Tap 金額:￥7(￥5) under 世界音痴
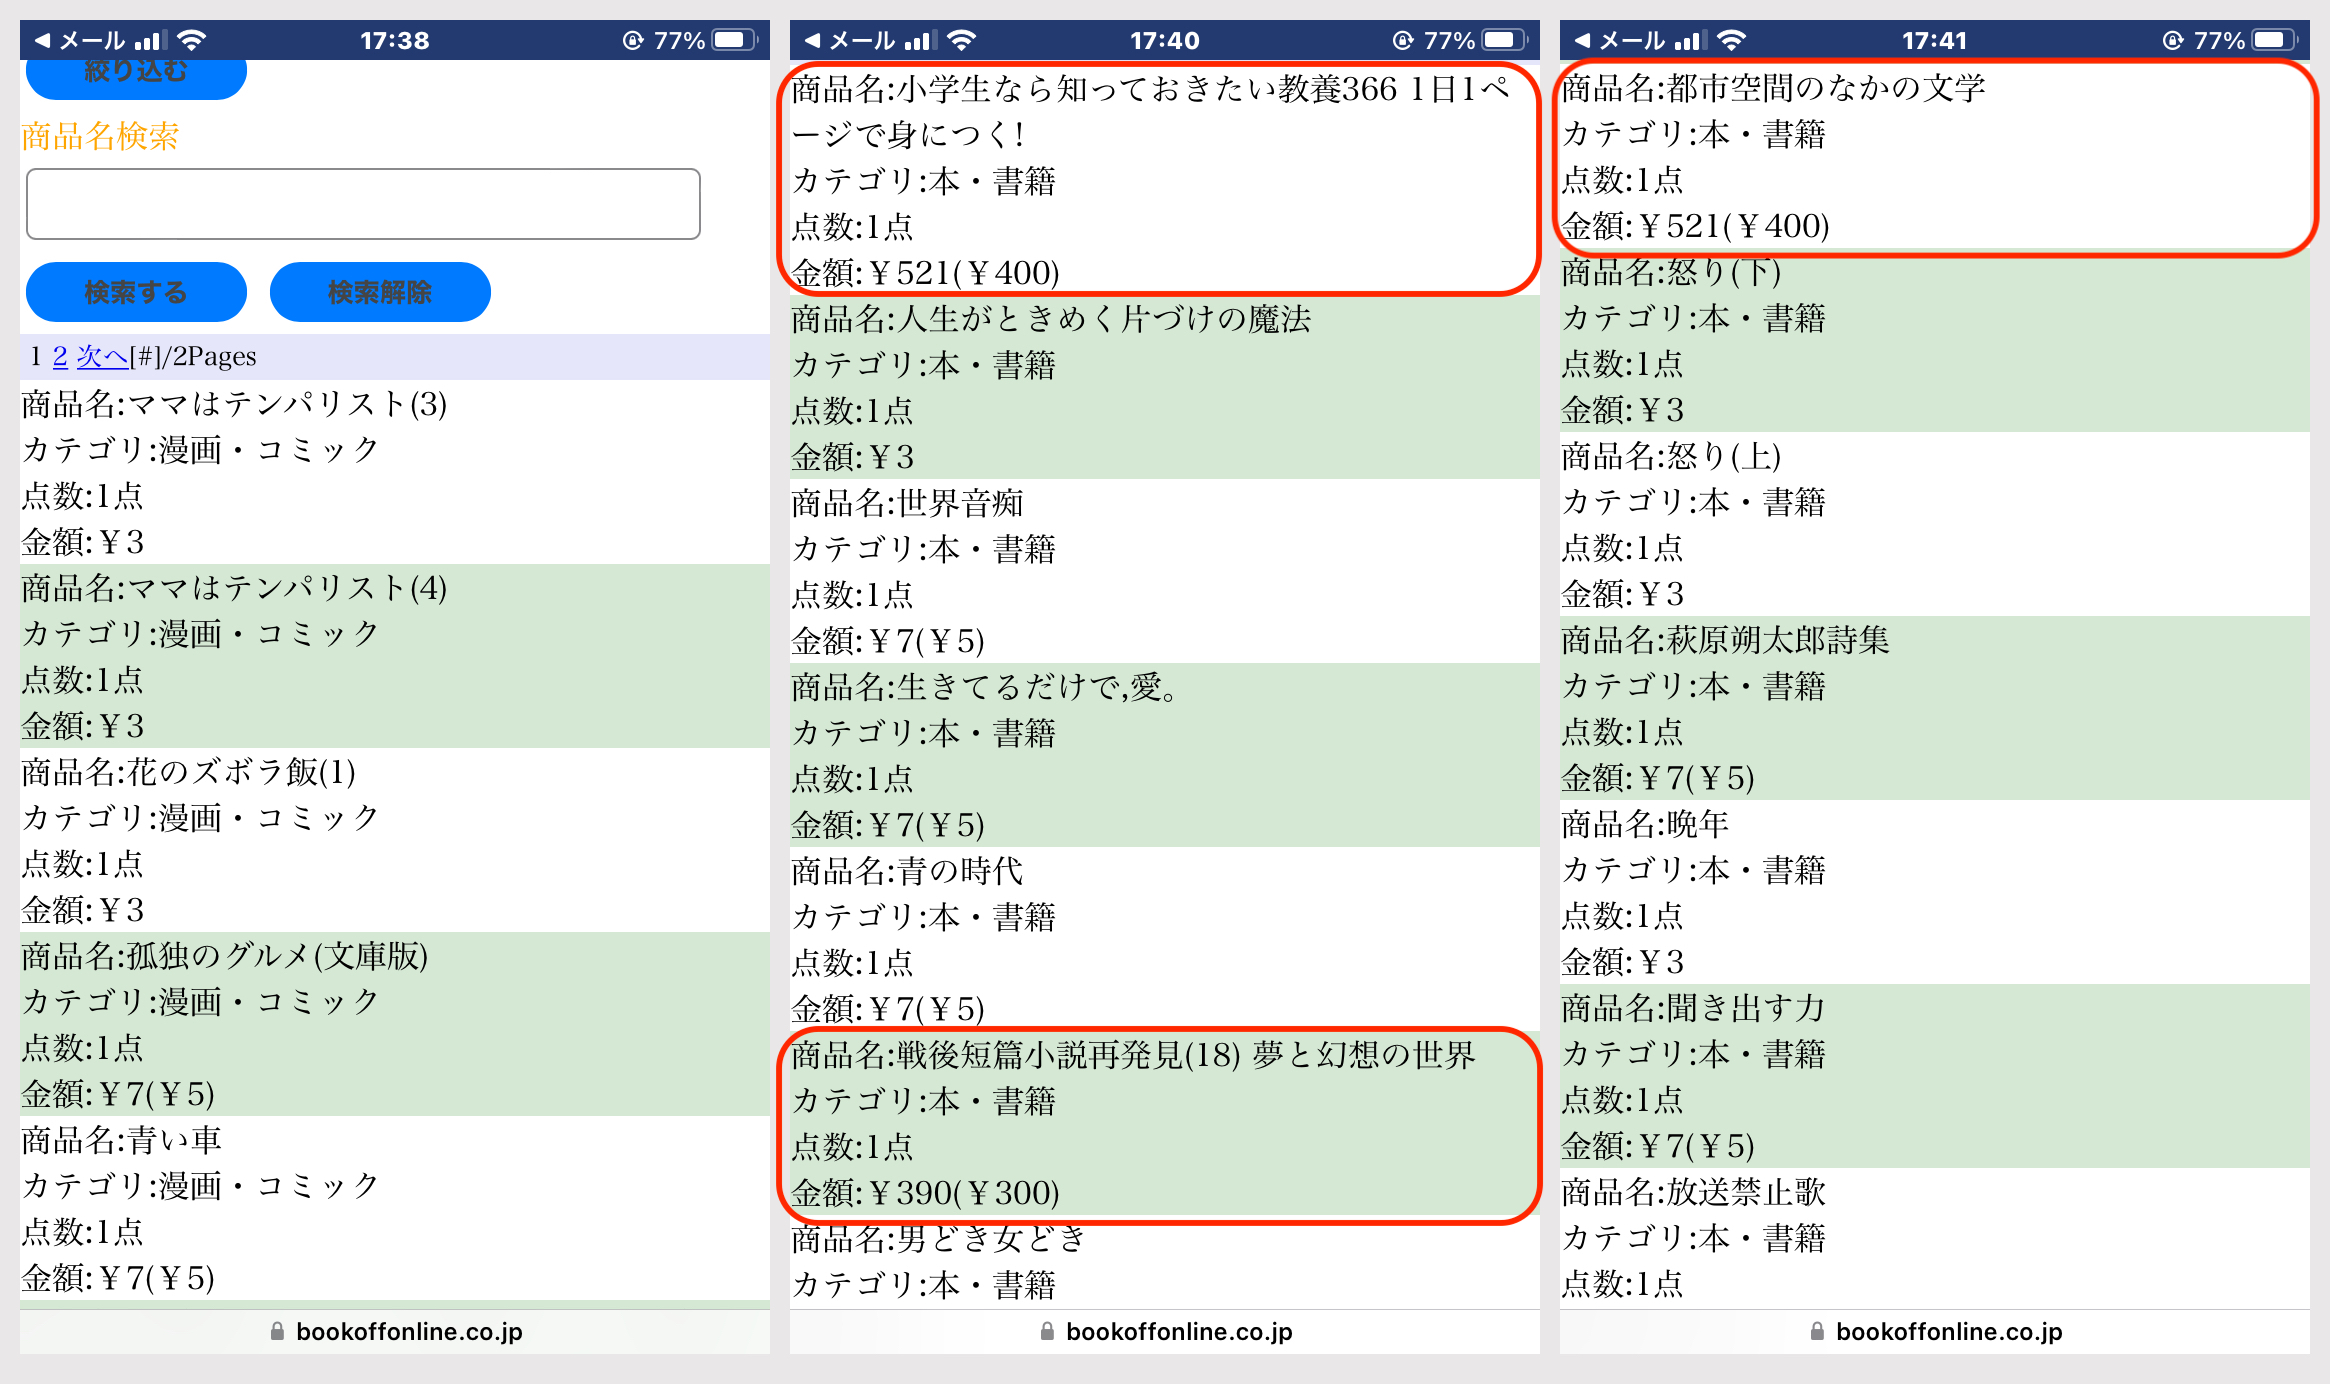Viewport: 2330px width, 1384px height. click(888, 640)
